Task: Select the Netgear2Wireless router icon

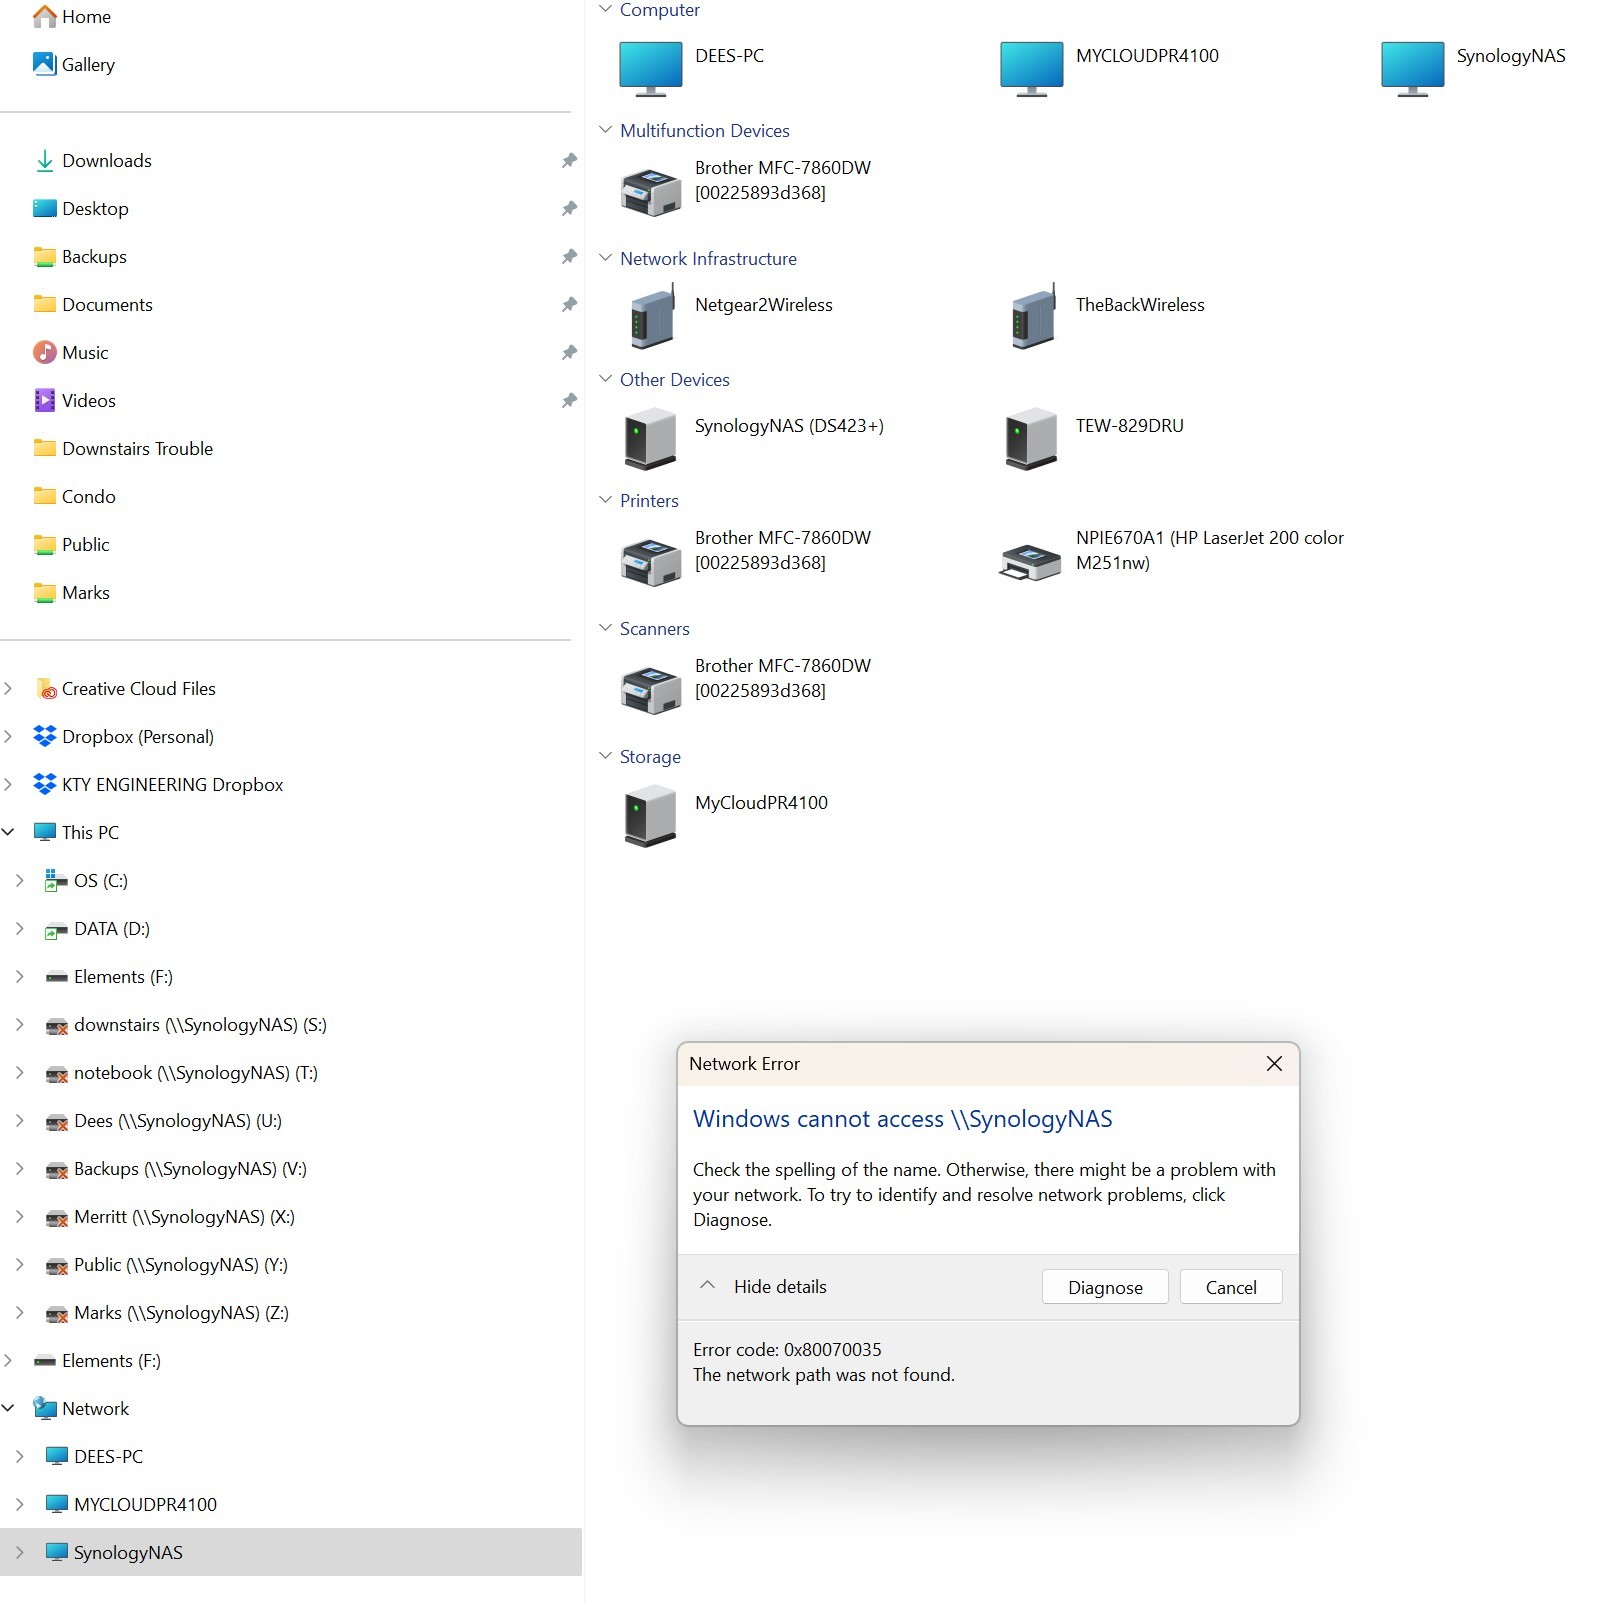Action: (x=652, y=315)
